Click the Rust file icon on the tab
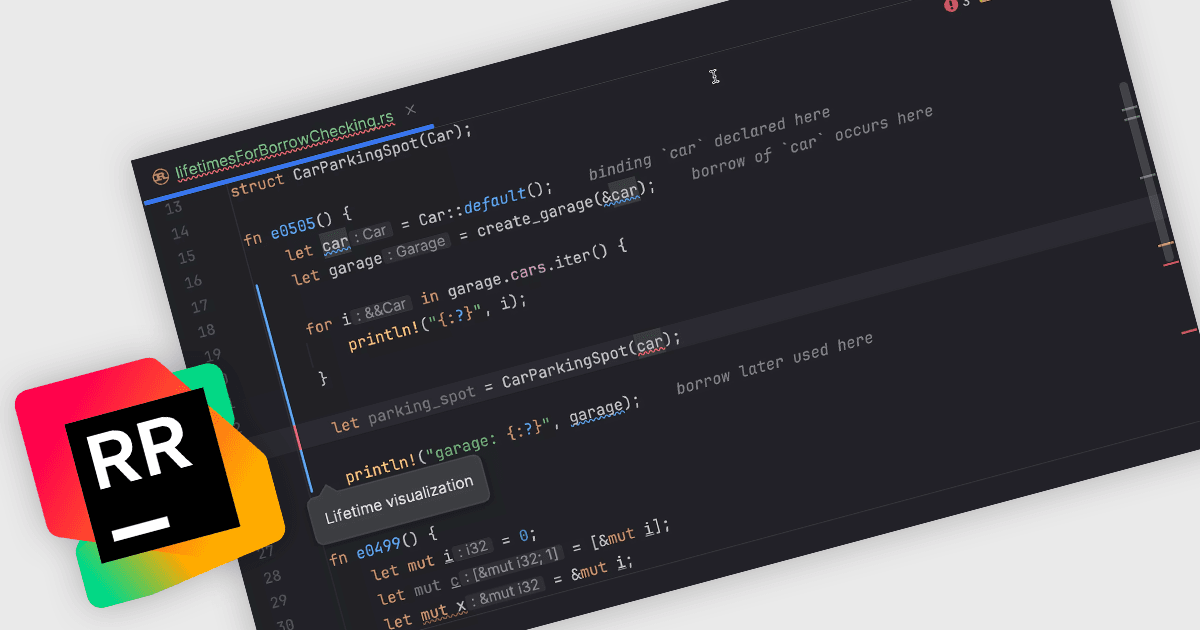This screenshot has height=630, width=1200. 160,176
